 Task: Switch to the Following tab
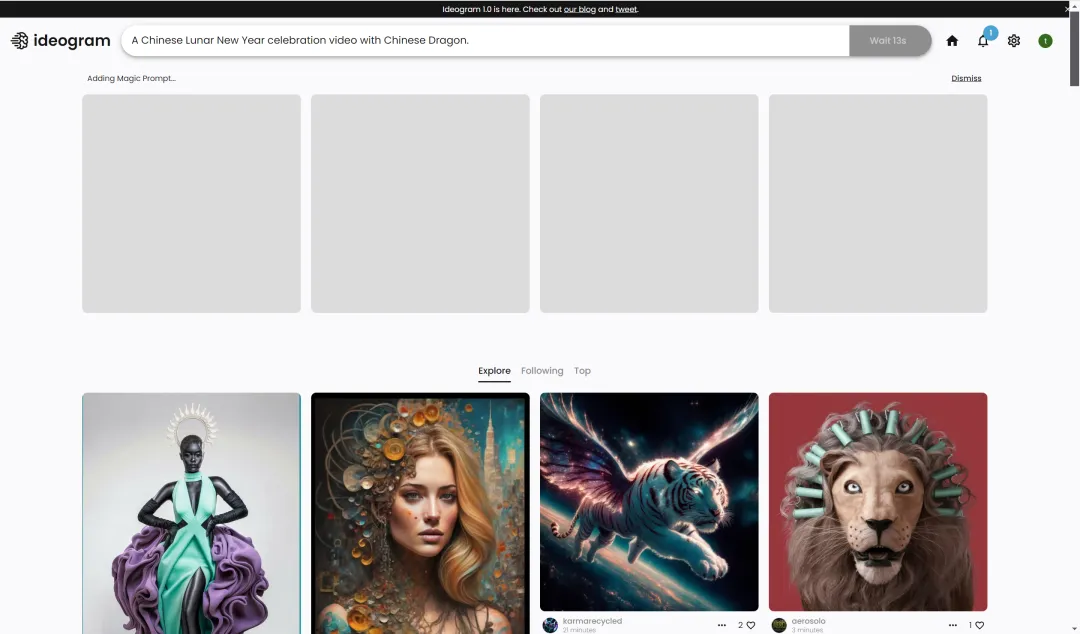(542, 371)
